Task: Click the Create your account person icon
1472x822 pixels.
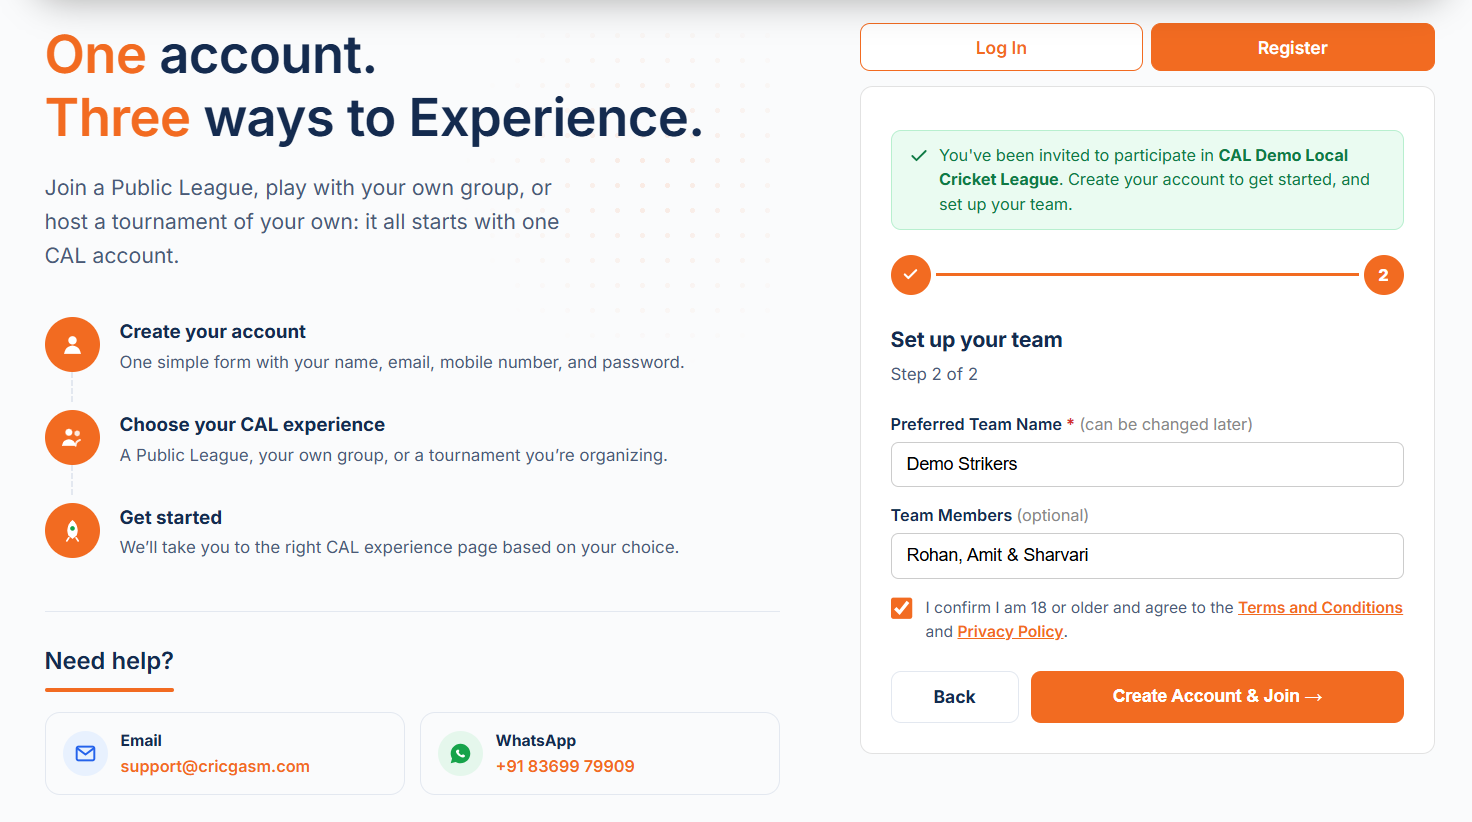Action: (72, 345)
